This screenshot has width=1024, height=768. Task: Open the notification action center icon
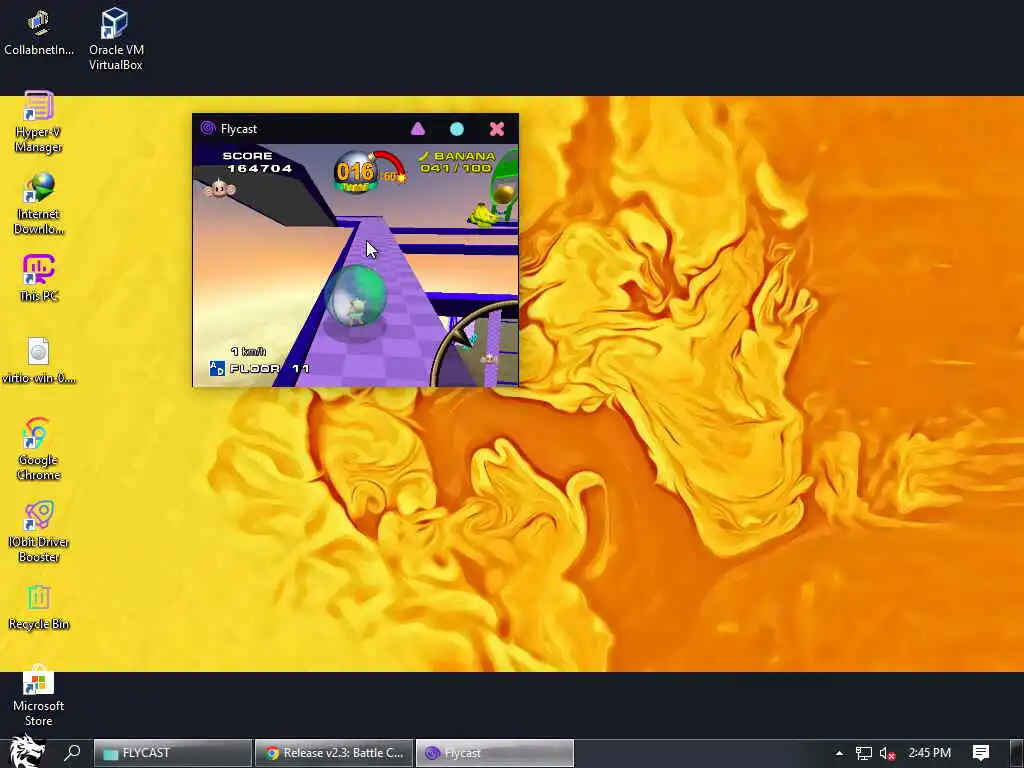(x=981, y=753)
